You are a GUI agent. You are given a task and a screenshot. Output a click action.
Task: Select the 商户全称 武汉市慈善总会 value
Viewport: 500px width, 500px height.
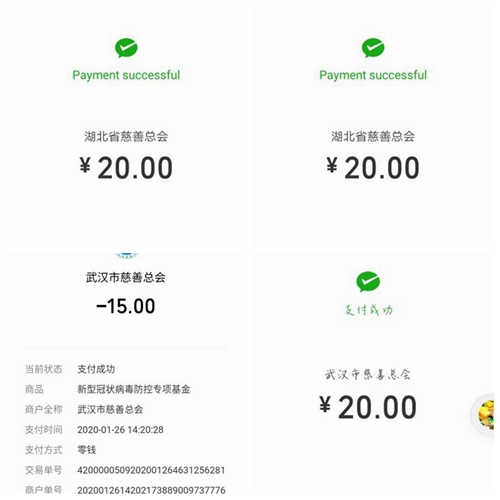(110, 409)
